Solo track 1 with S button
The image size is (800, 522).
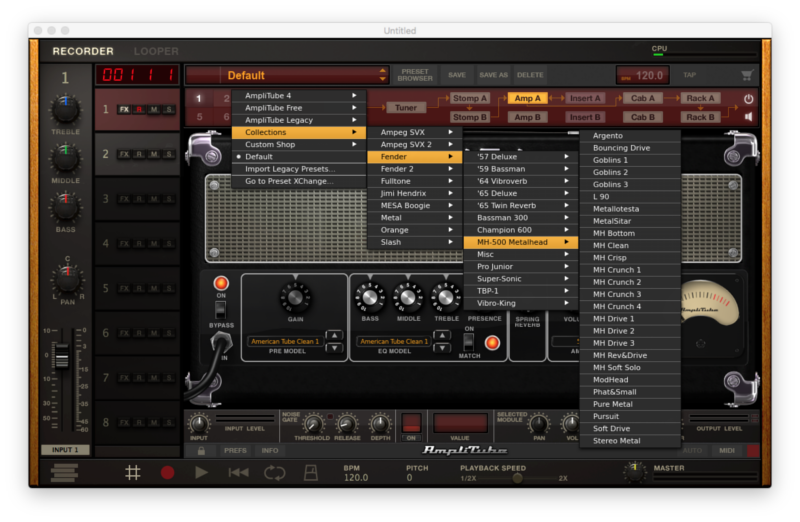click(169, 110)
